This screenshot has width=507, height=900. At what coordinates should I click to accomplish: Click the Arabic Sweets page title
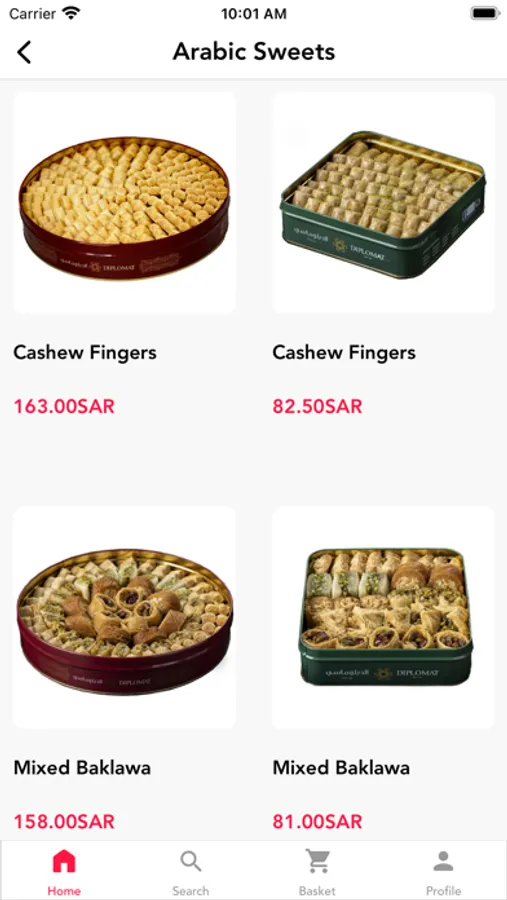click(254, 52)
